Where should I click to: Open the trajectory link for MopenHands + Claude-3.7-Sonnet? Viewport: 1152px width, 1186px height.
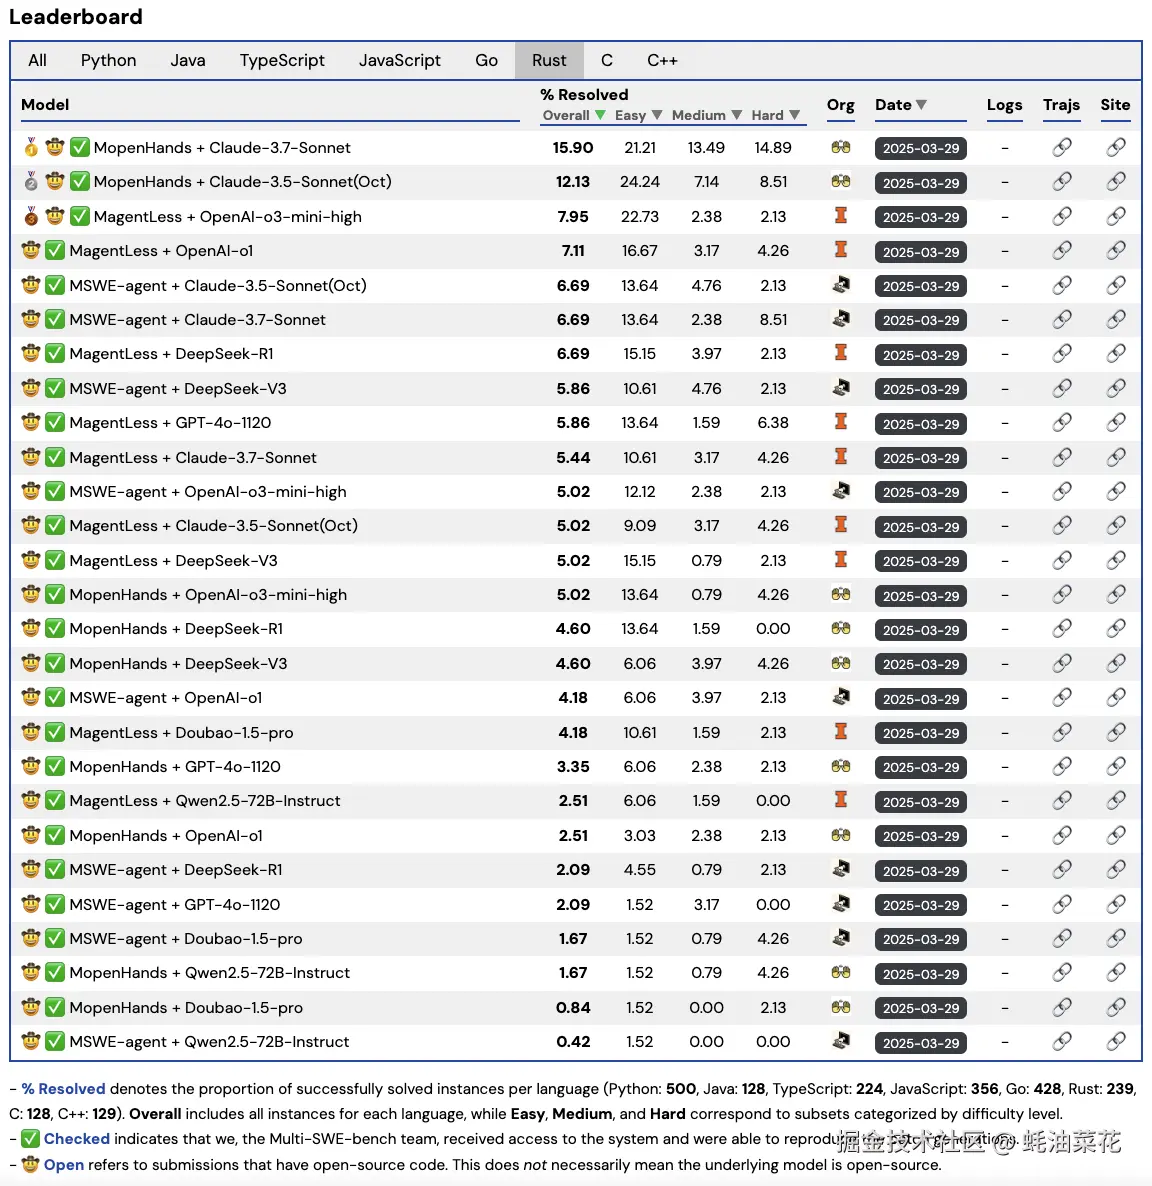[1061, 147]
